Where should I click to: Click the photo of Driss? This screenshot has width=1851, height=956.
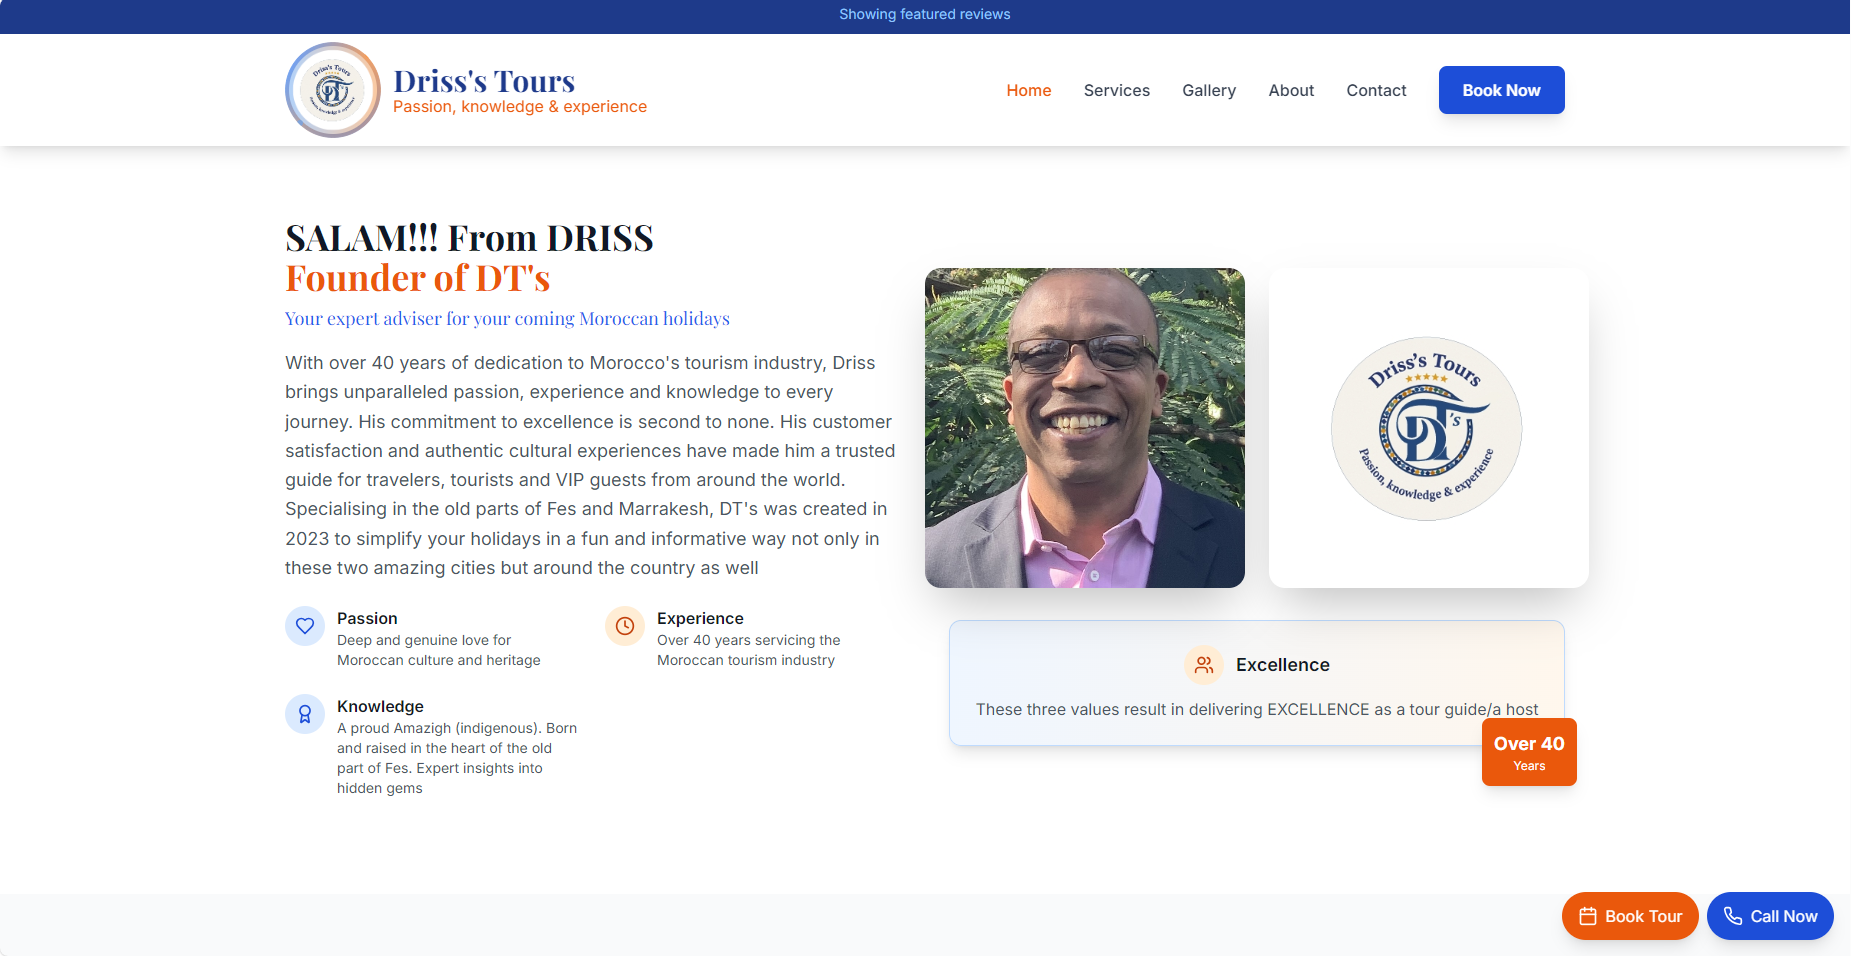point(1084,427)
